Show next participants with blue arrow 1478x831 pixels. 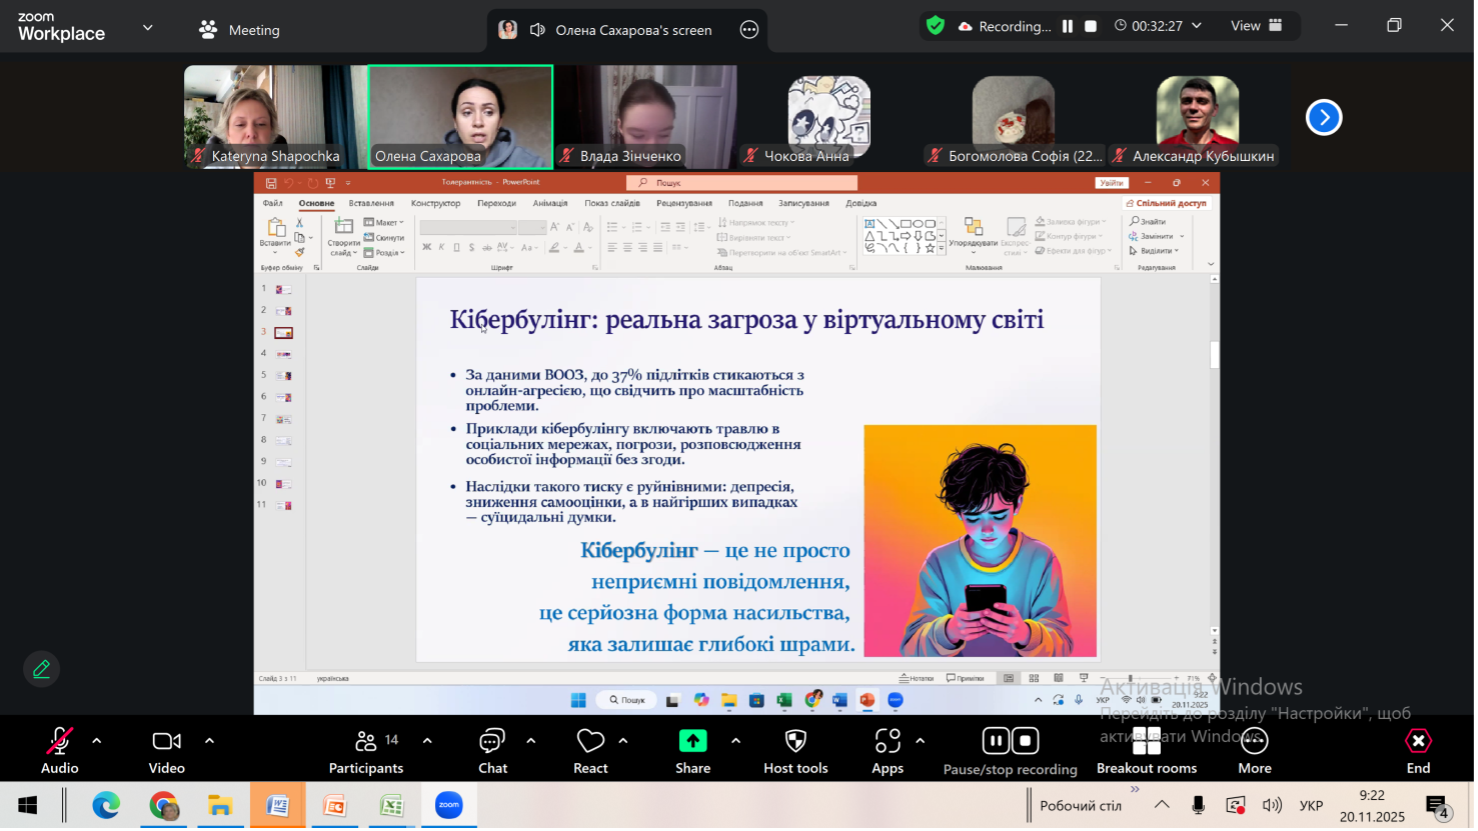1323,117
